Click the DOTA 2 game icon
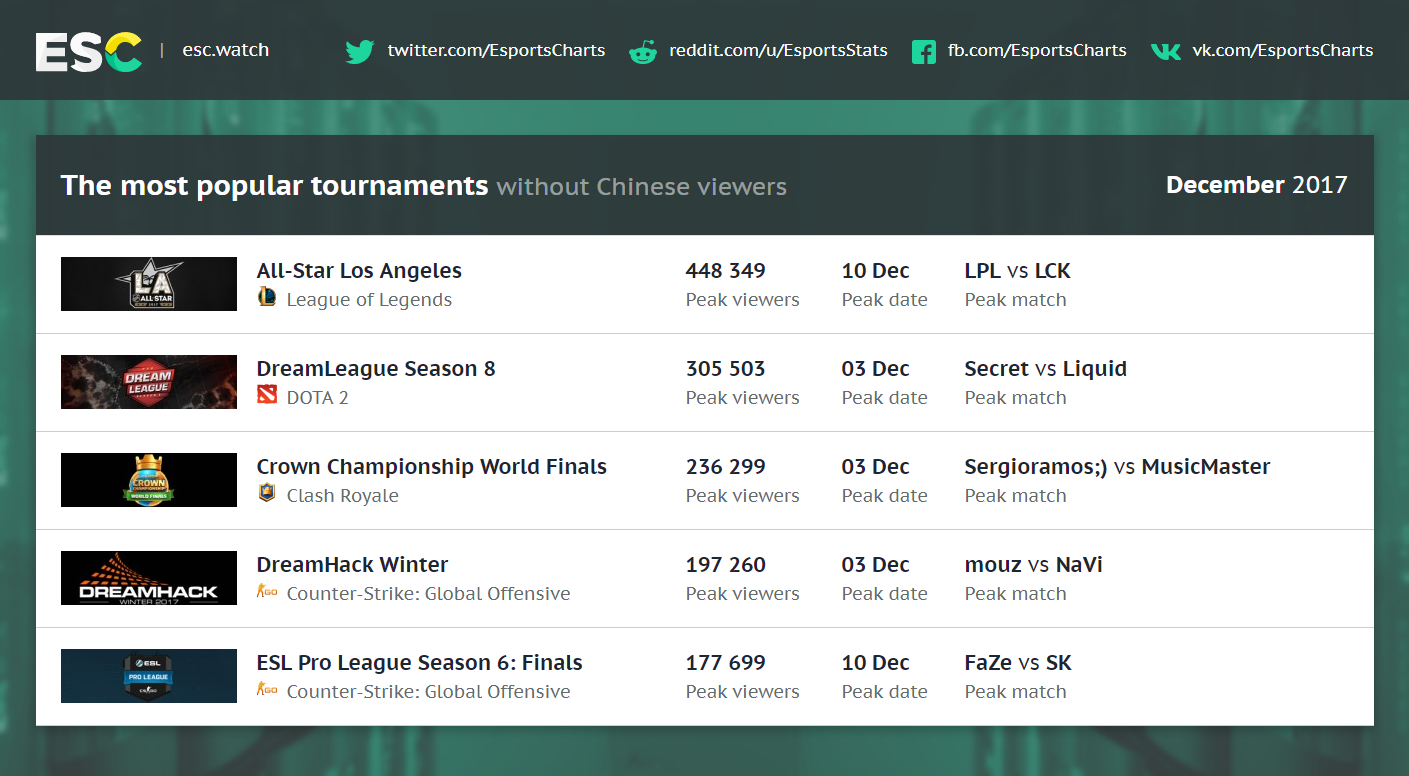The width and height of the screenshot is (1409, 776). (x=267, y=396)
